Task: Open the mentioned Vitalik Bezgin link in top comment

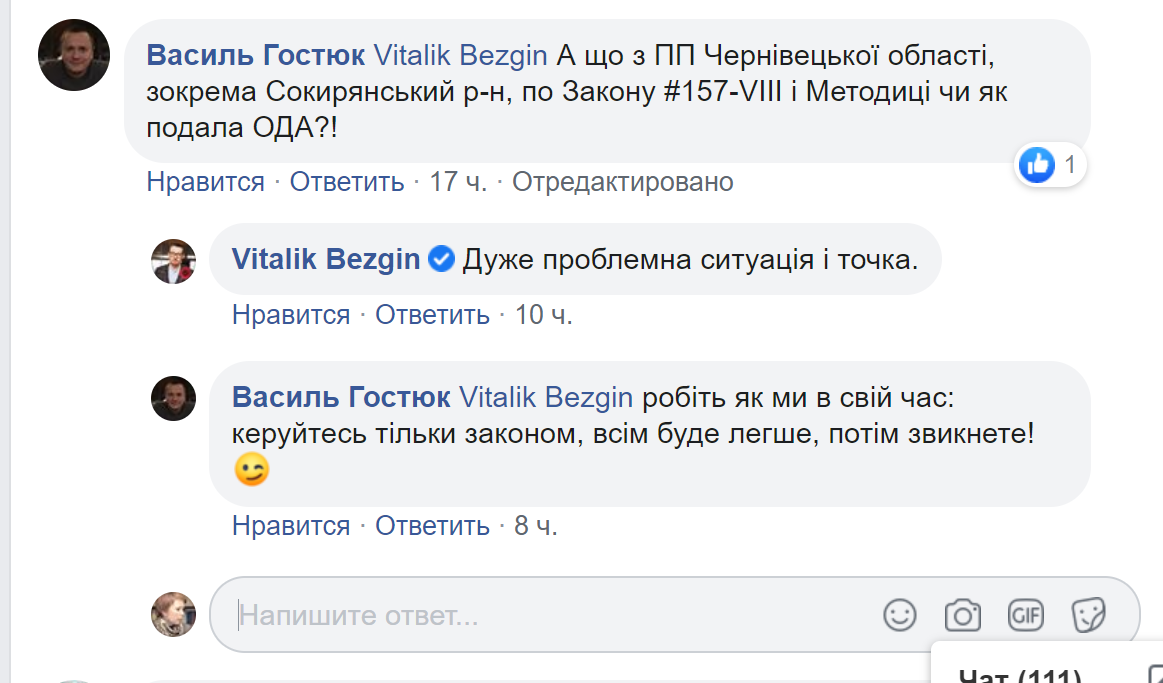Action: pos(460,52)
